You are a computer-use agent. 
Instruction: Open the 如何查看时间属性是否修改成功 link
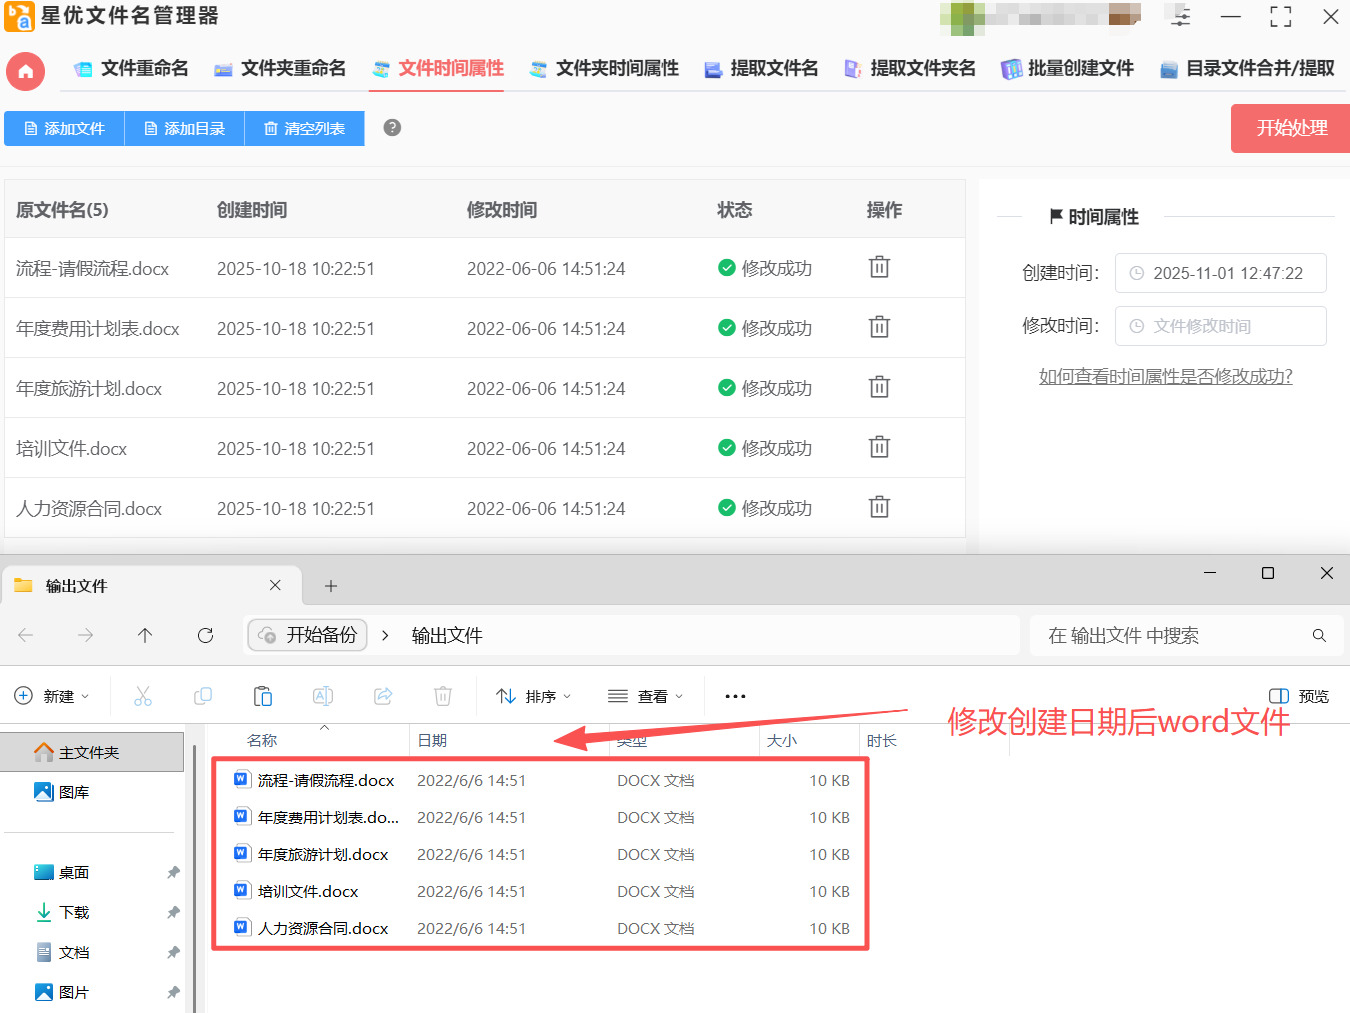(x=1165, y=376)
